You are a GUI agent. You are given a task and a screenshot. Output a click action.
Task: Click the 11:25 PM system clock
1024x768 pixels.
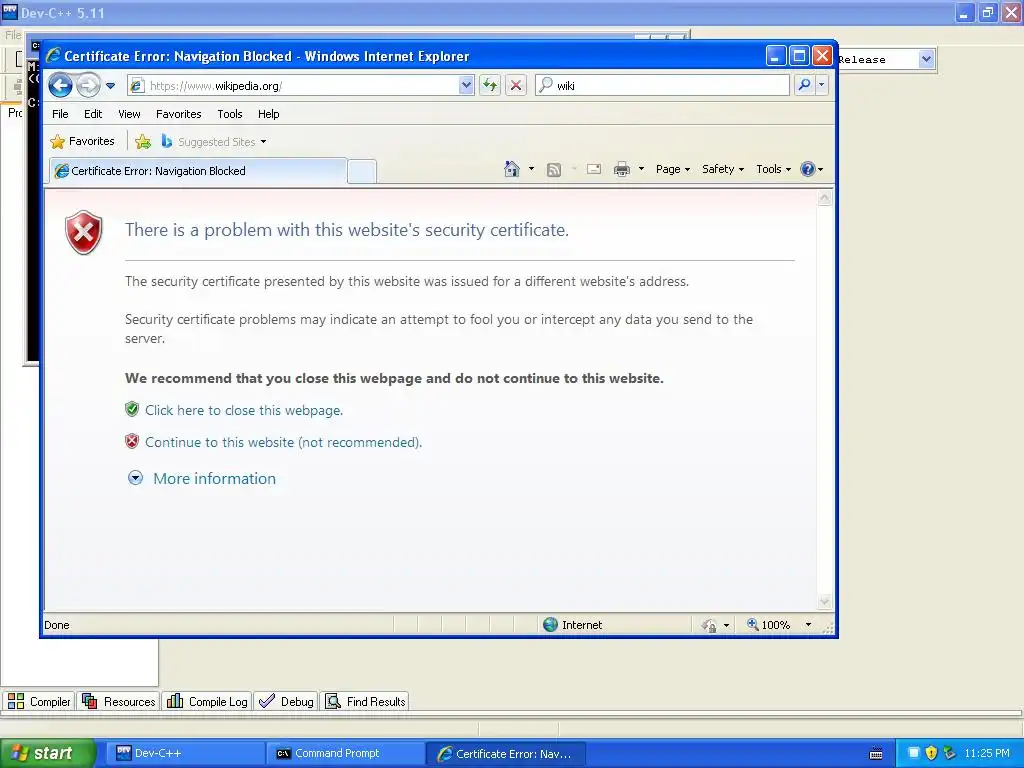(987, 753)
